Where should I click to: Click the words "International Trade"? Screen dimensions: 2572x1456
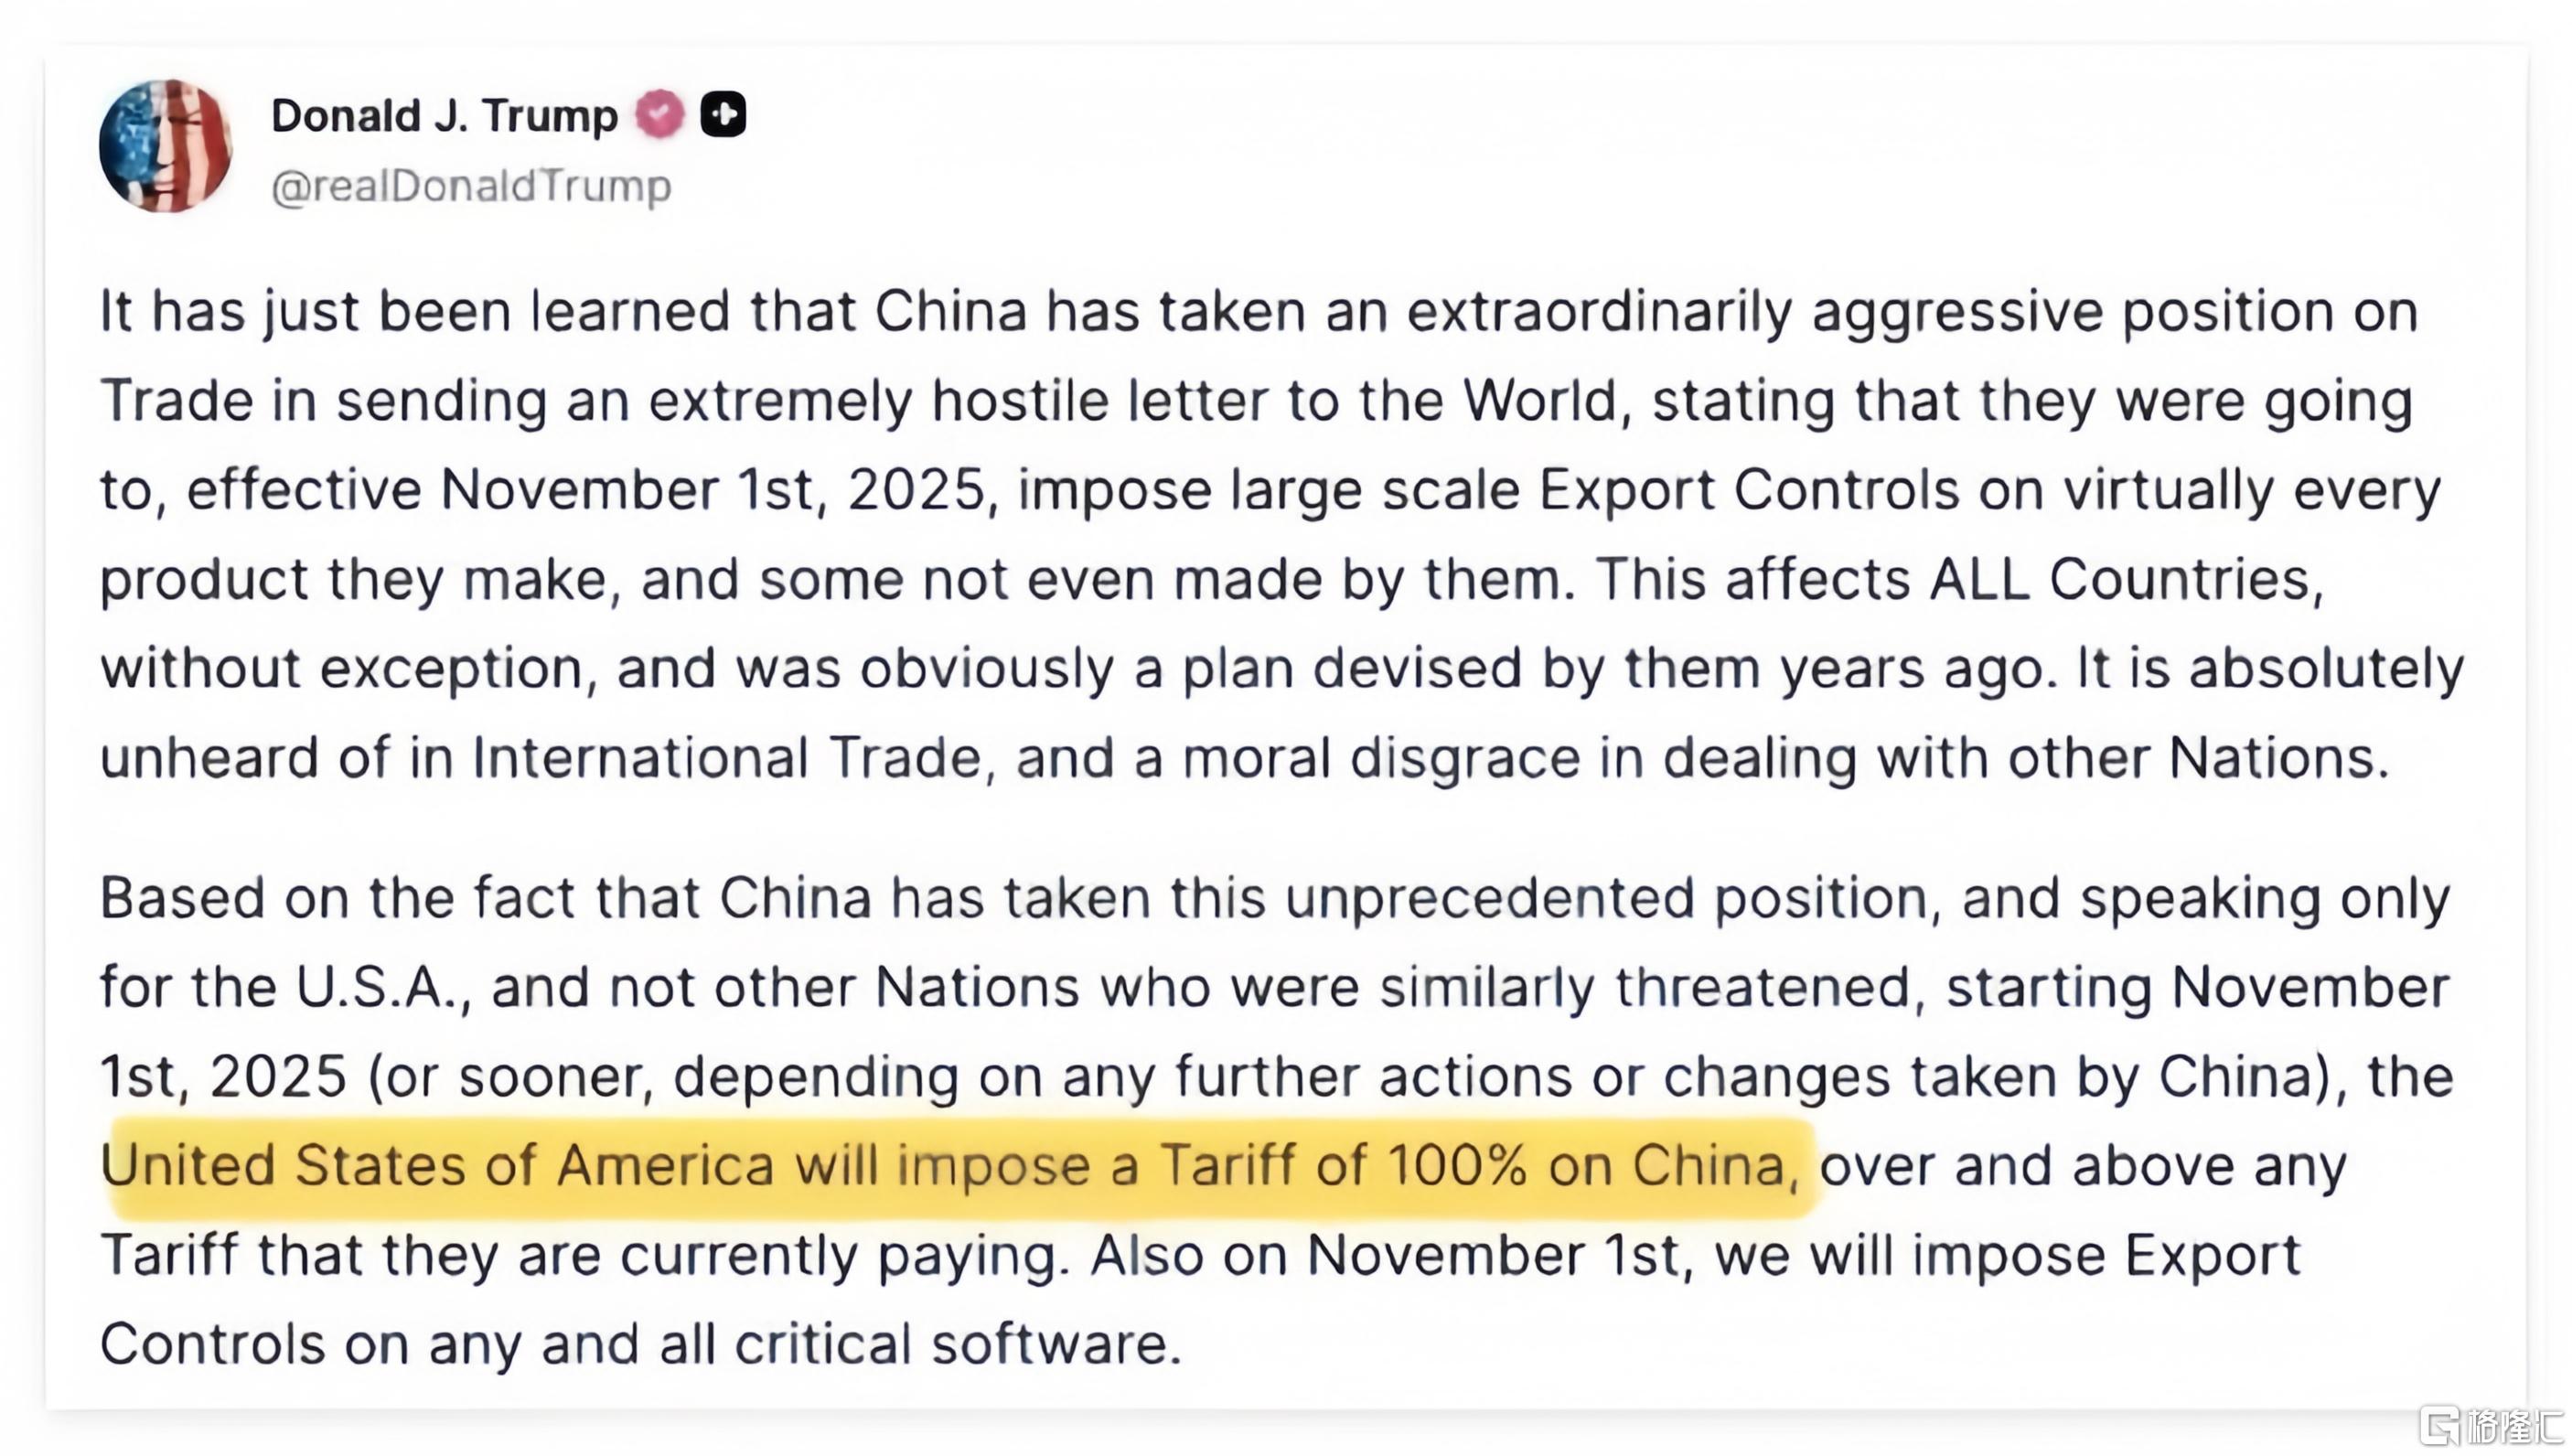[x=727, y=758]
